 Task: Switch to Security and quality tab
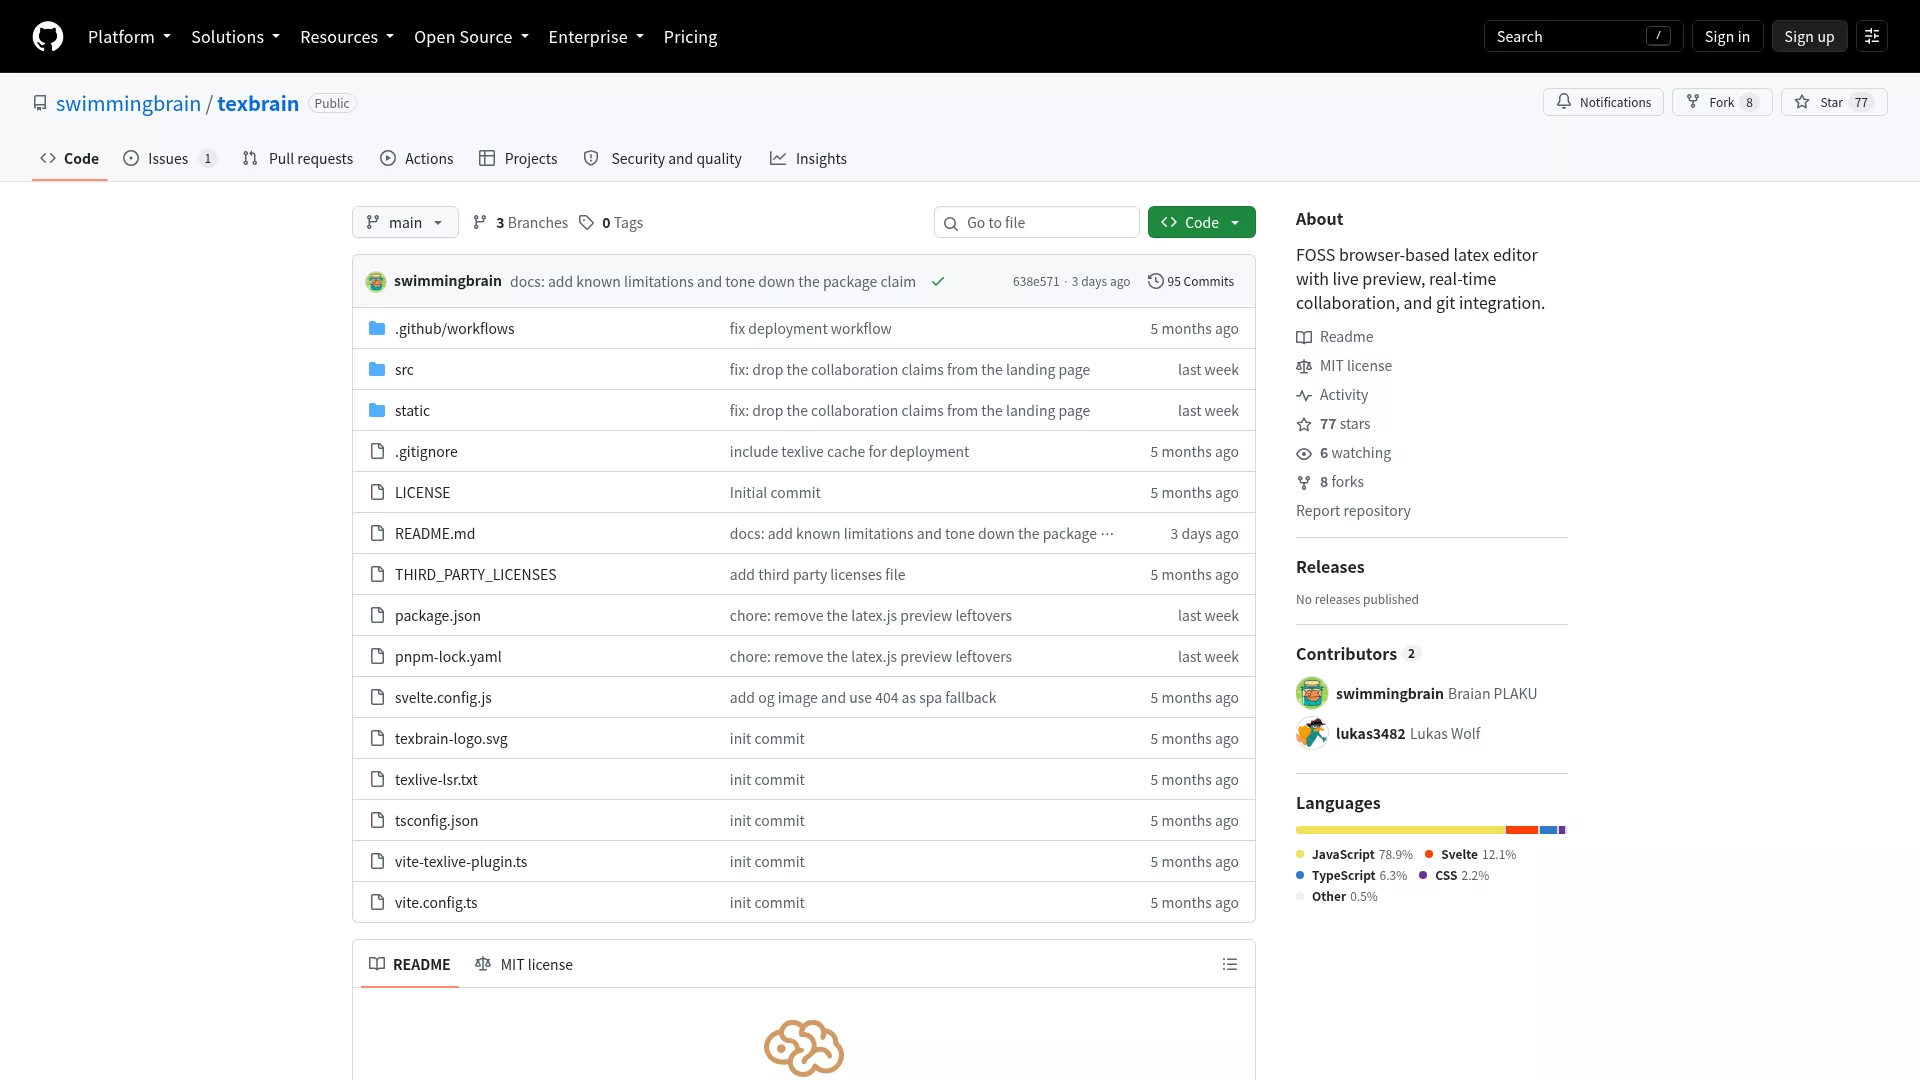coord(662,159)
